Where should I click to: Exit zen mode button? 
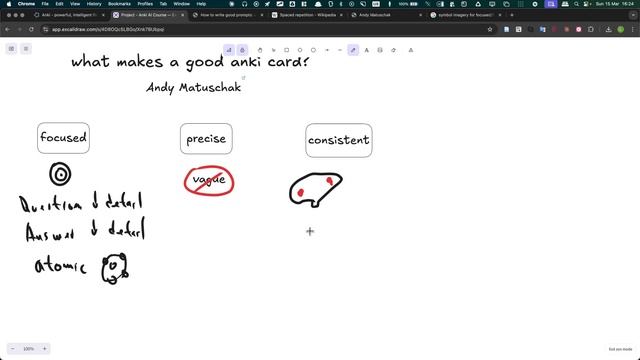pyautogui.click(x=620, y=349)
